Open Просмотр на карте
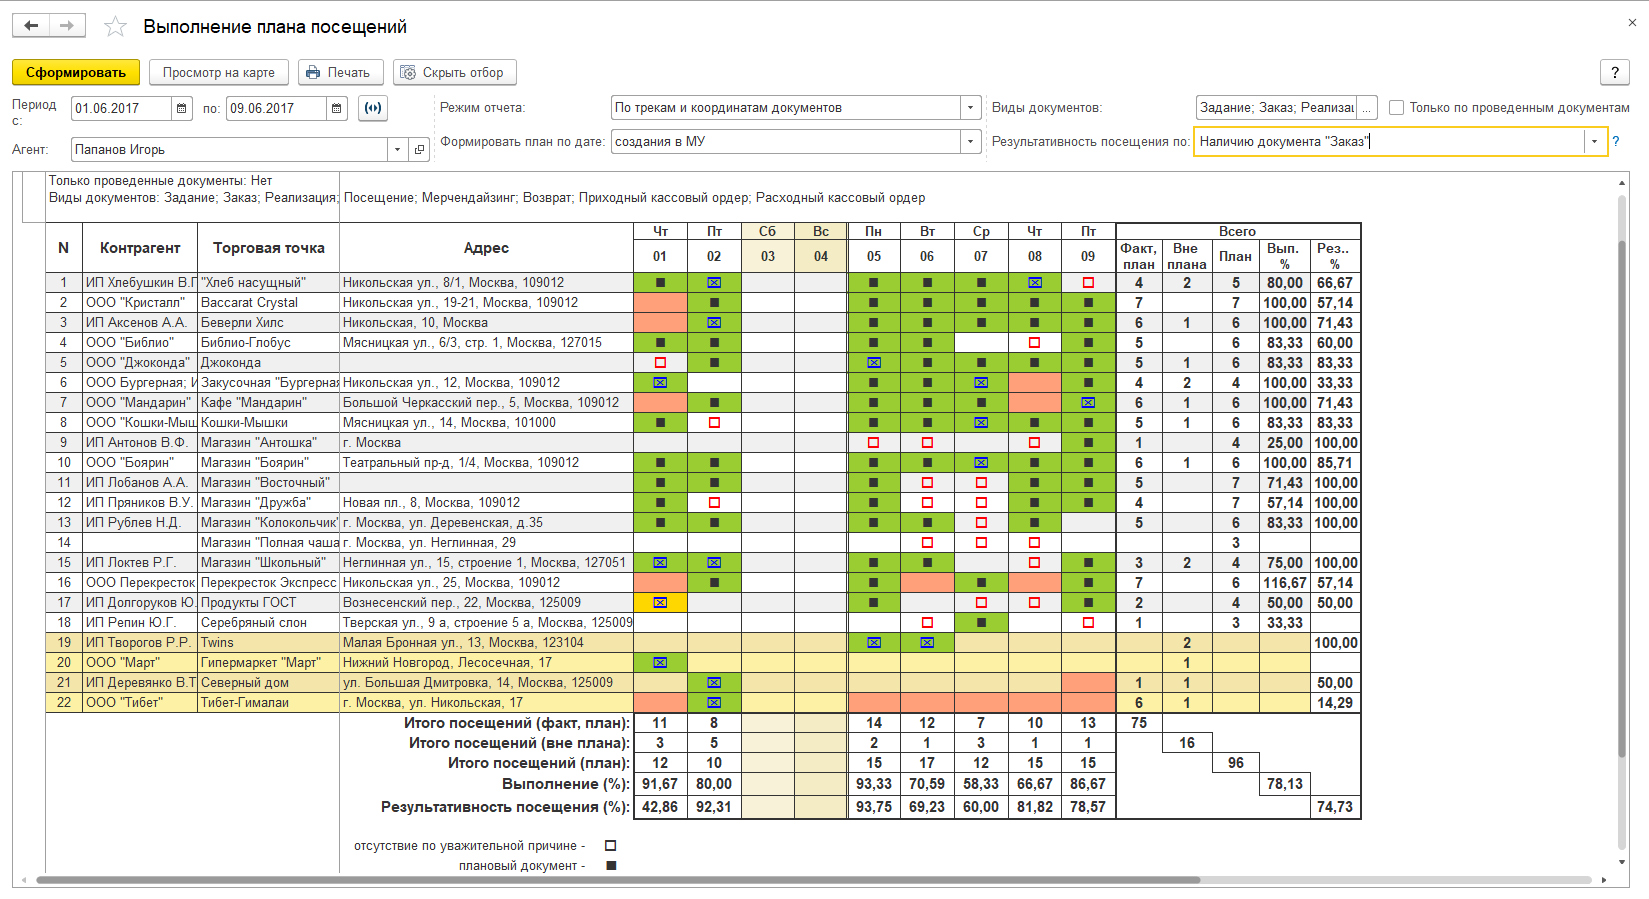 (x=219, y=72)
